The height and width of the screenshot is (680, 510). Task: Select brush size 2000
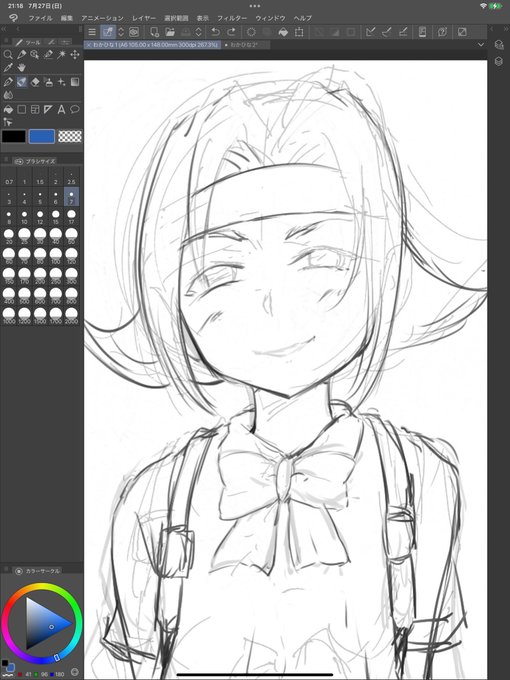pos(71,316)
